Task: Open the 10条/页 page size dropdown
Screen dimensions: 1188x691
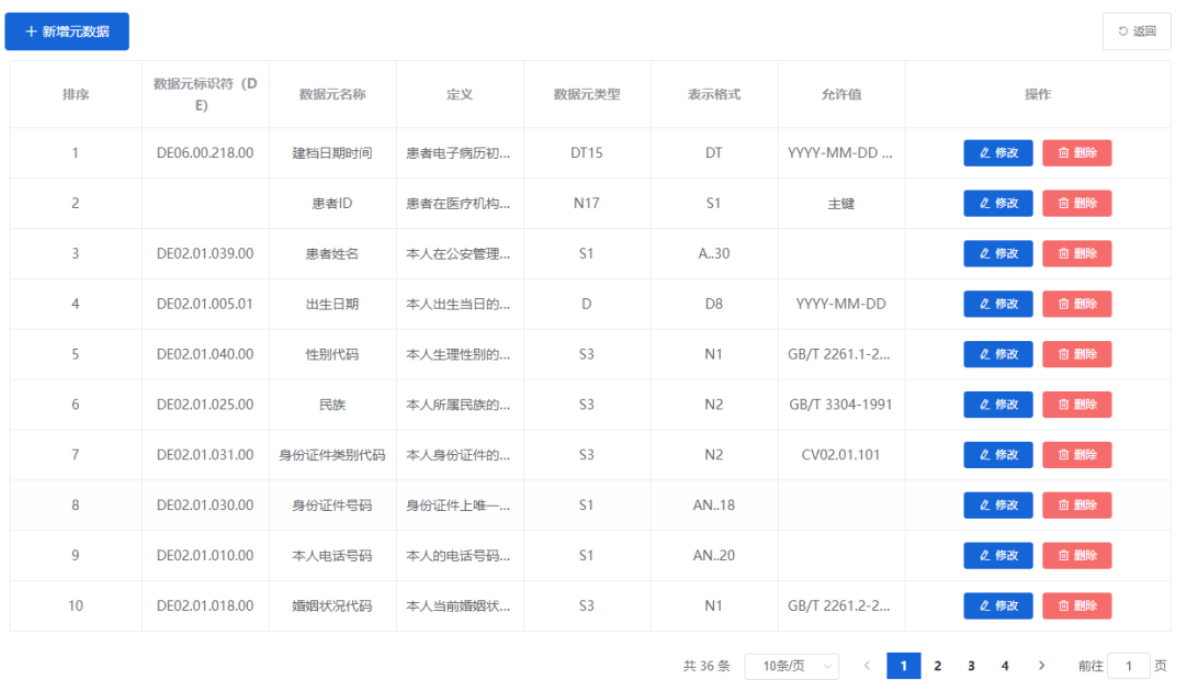Action: tap(792, 666)
